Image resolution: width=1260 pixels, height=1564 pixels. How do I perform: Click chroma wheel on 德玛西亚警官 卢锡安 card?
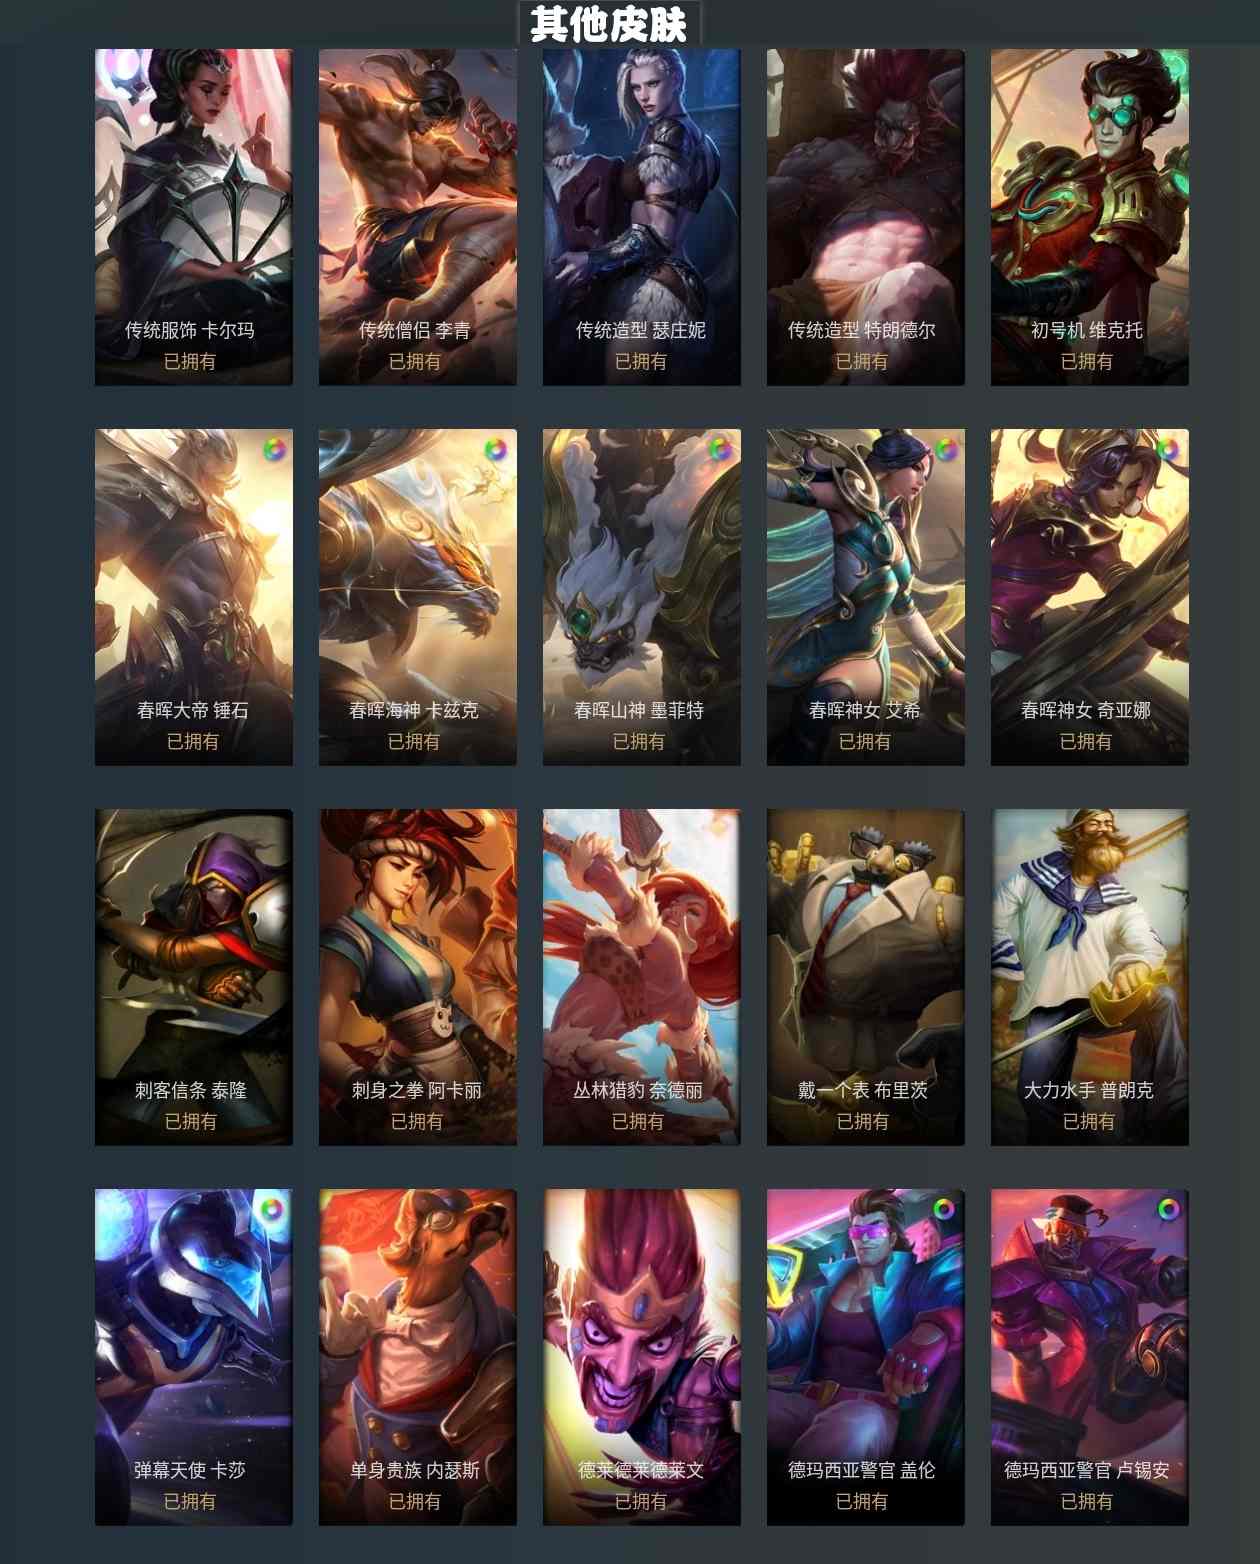click(1168, 1209)
